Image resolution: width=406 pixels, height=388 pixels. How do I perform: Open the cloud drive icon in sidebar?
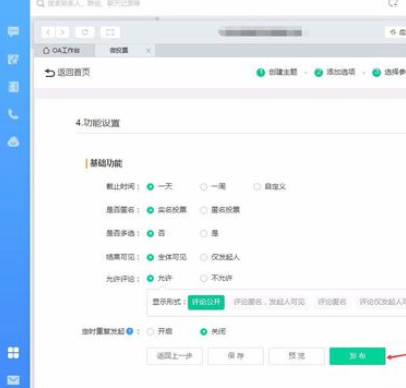point(13,142)
